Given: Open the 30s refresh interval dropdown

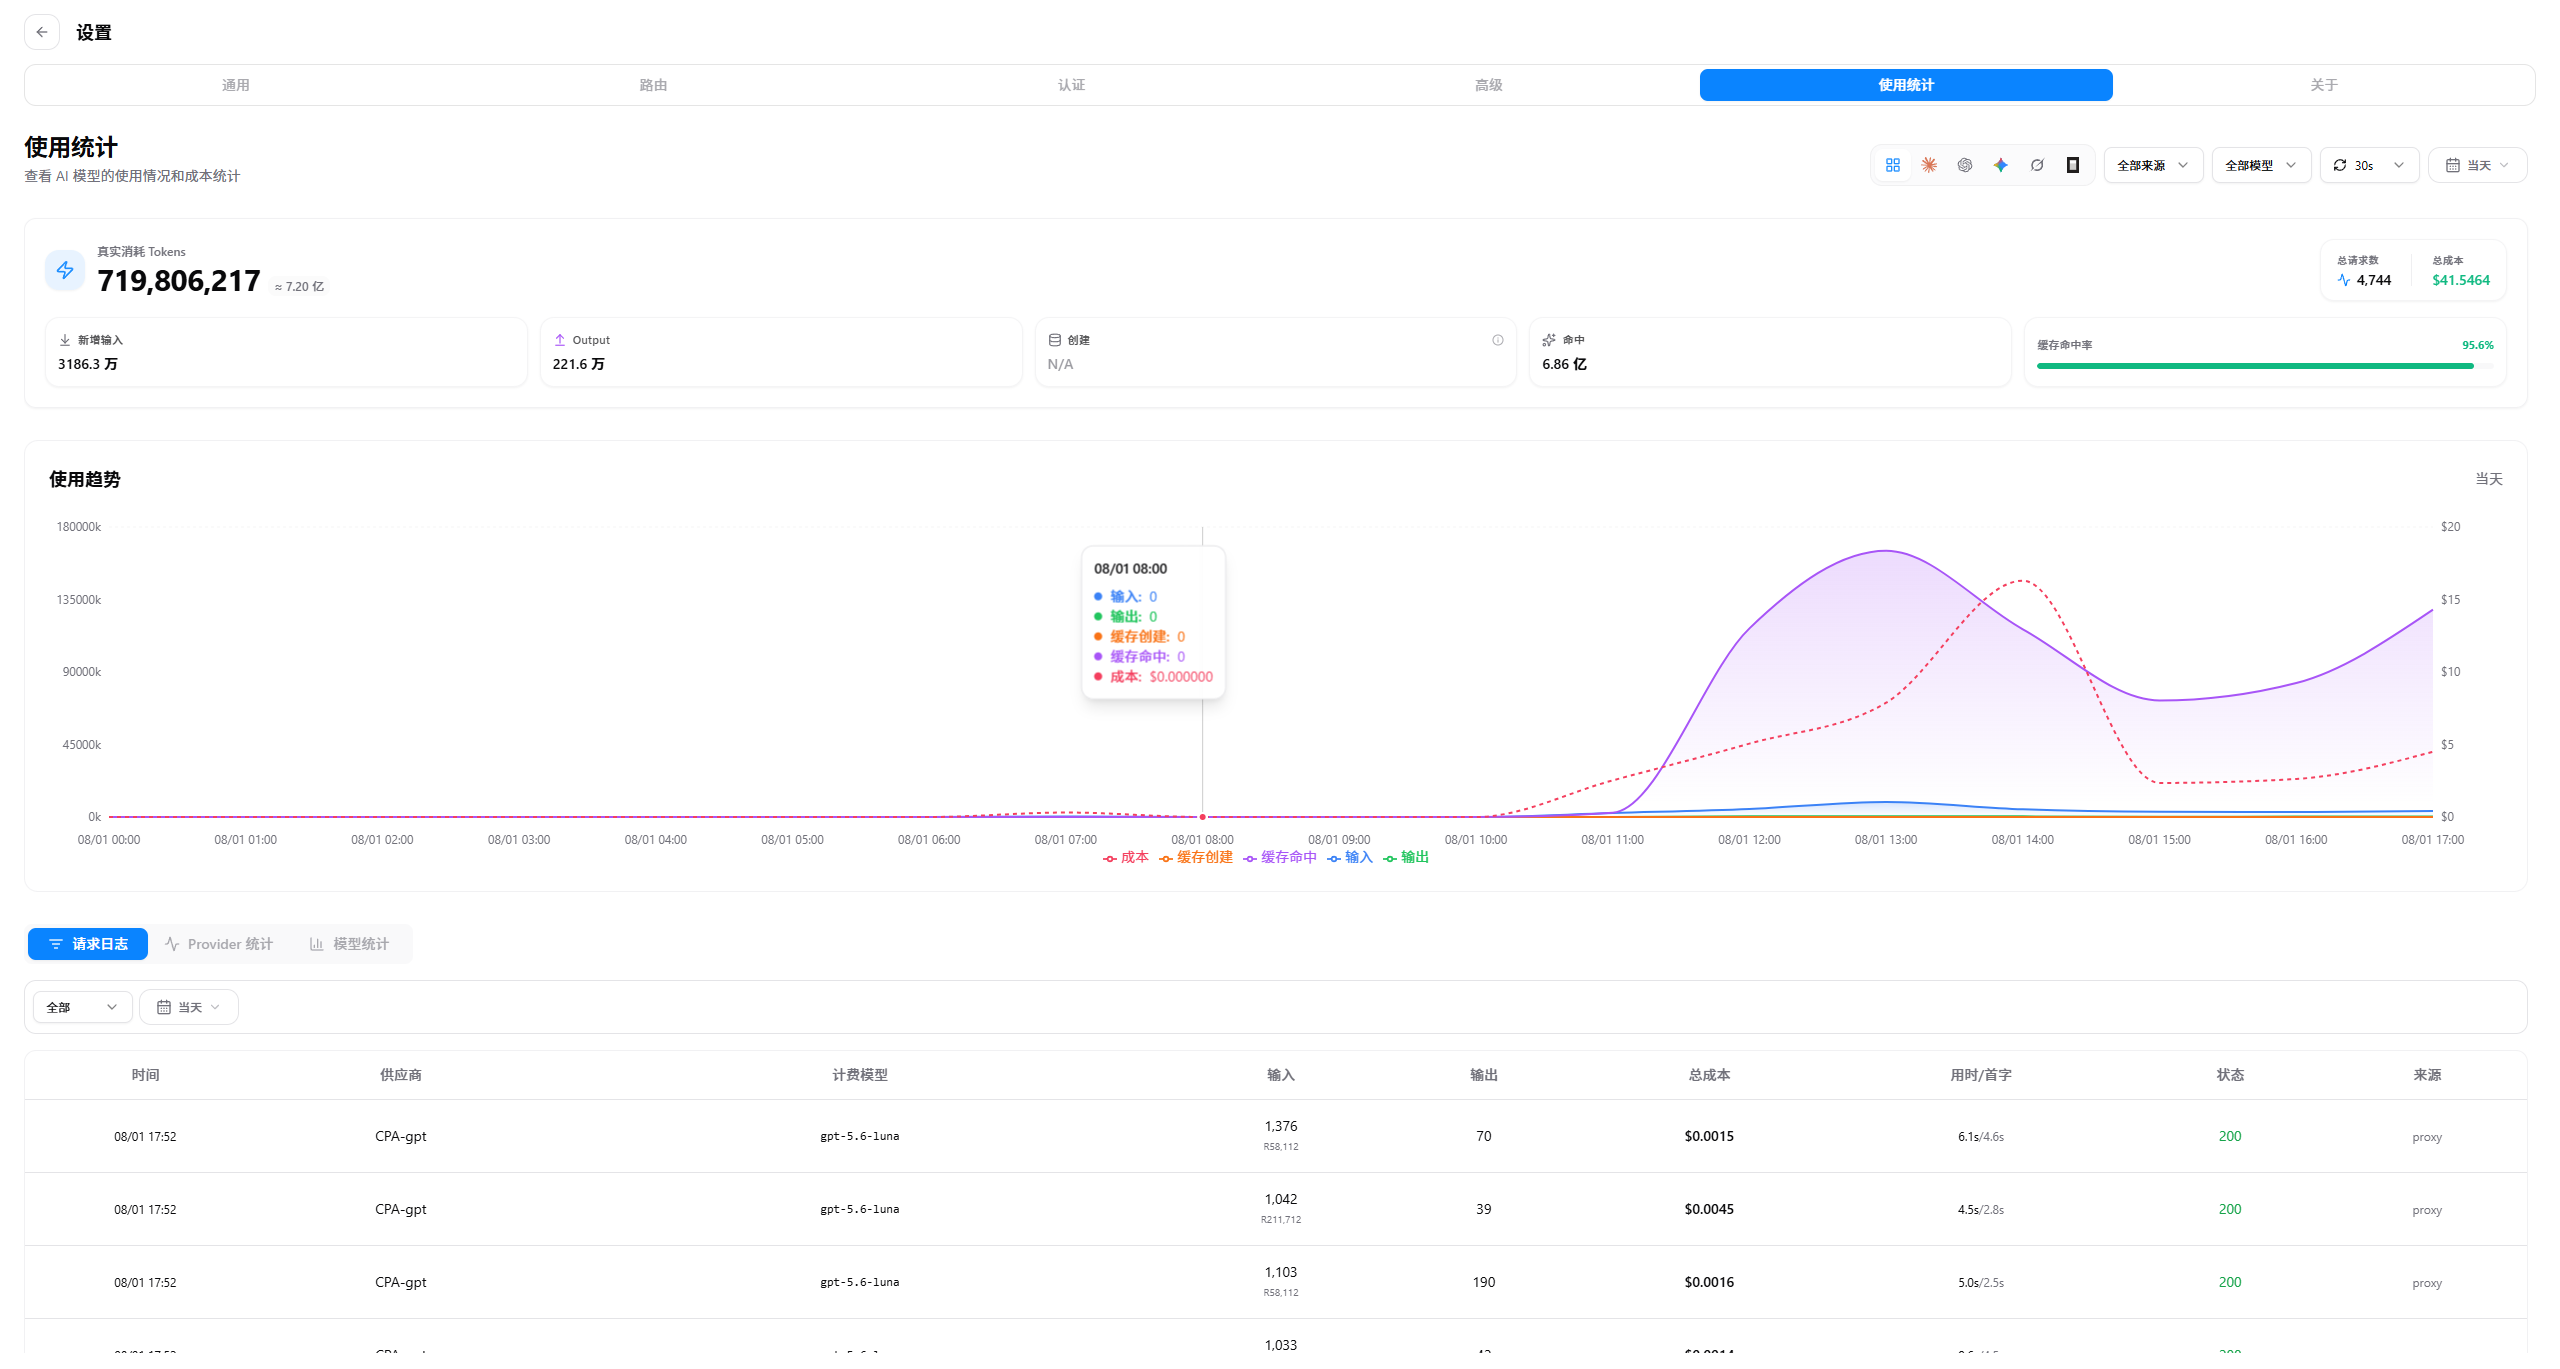Looking at the screenshot, I should pos(2369,165).
